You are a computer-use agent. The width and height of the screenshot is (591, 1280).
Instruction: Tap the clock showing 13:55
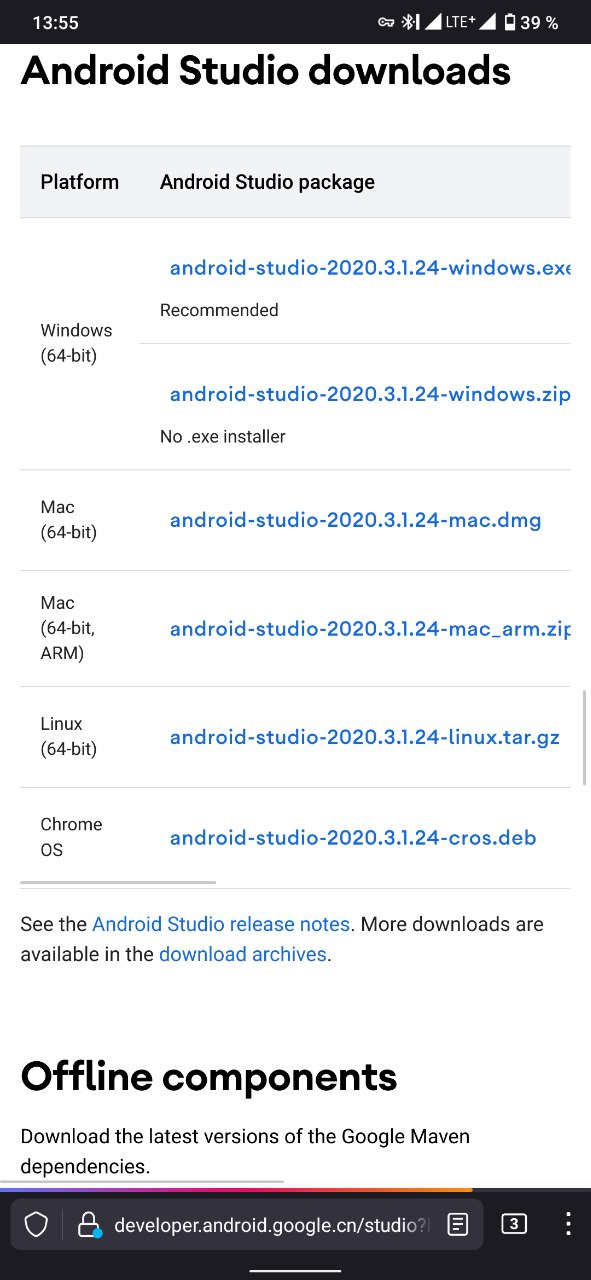click(x=55, y=22)
